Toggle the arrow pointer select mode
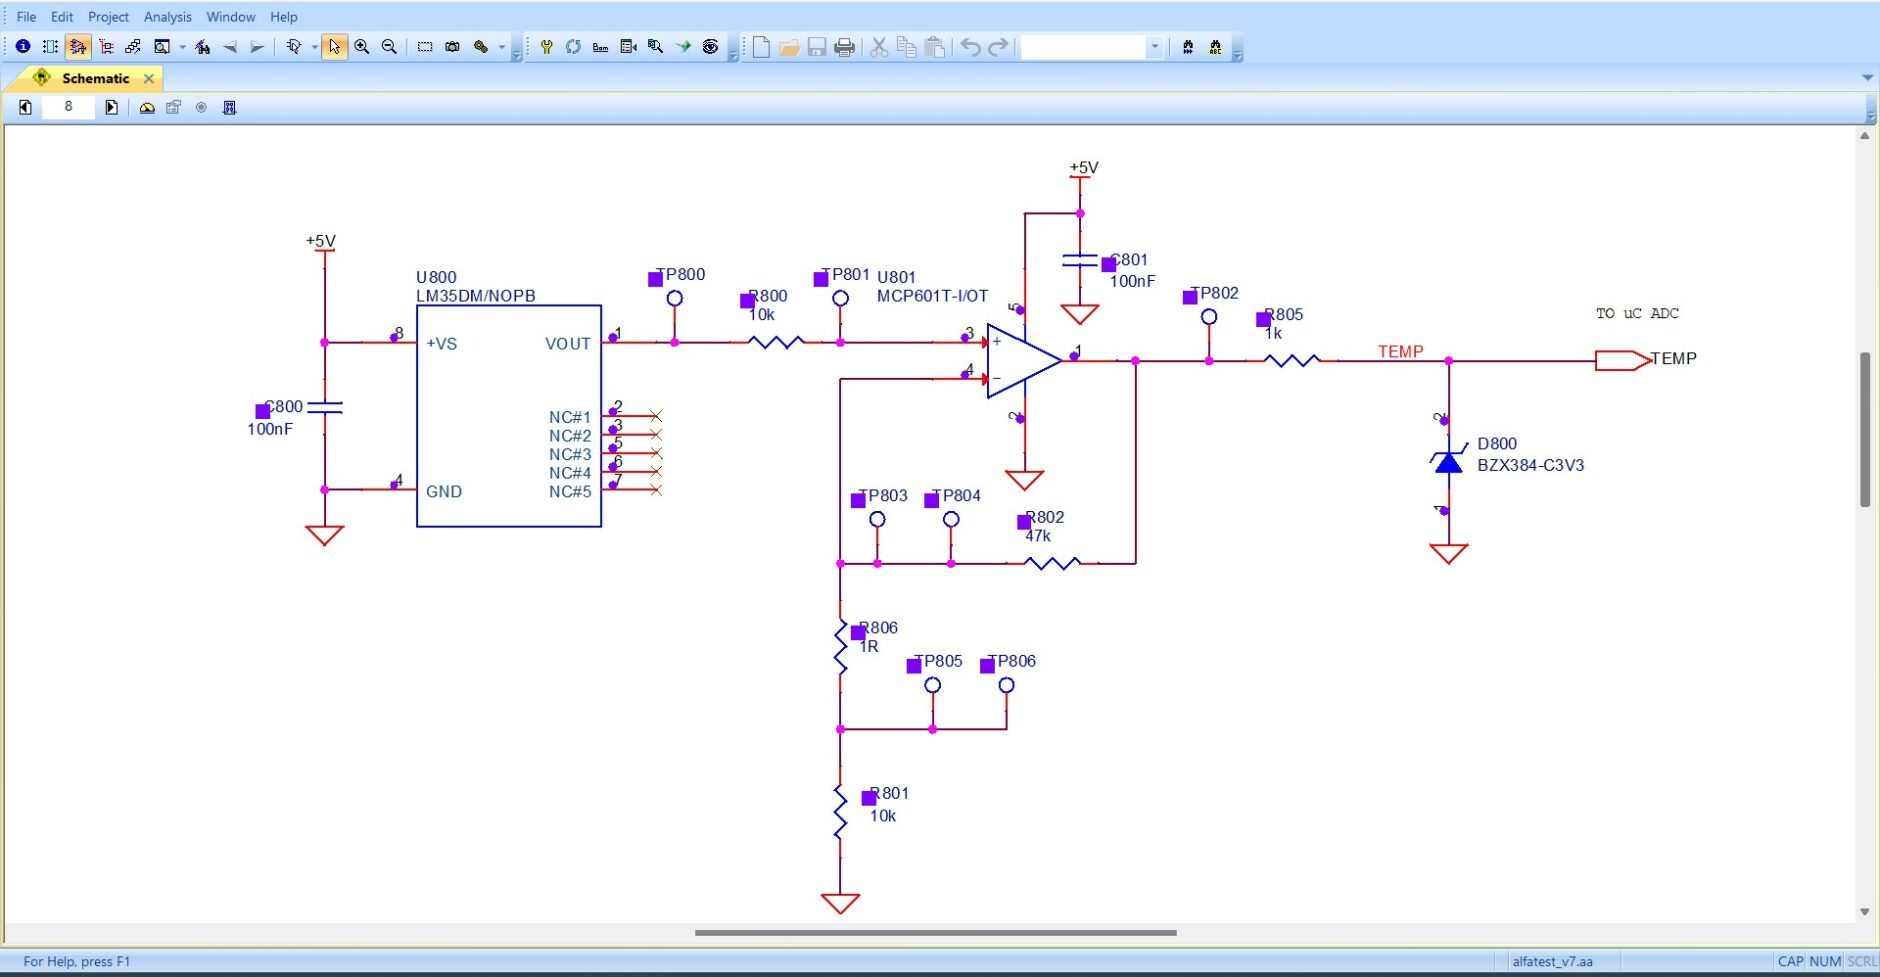The width and height of the screenshot is (1880, 977). tap(334, 47)
